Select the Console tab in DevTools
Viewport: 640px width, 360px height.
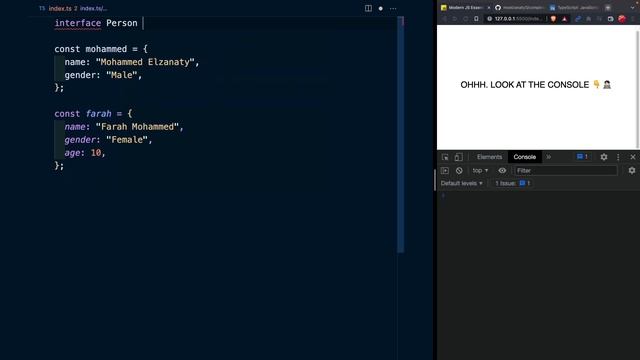(524, 157)
